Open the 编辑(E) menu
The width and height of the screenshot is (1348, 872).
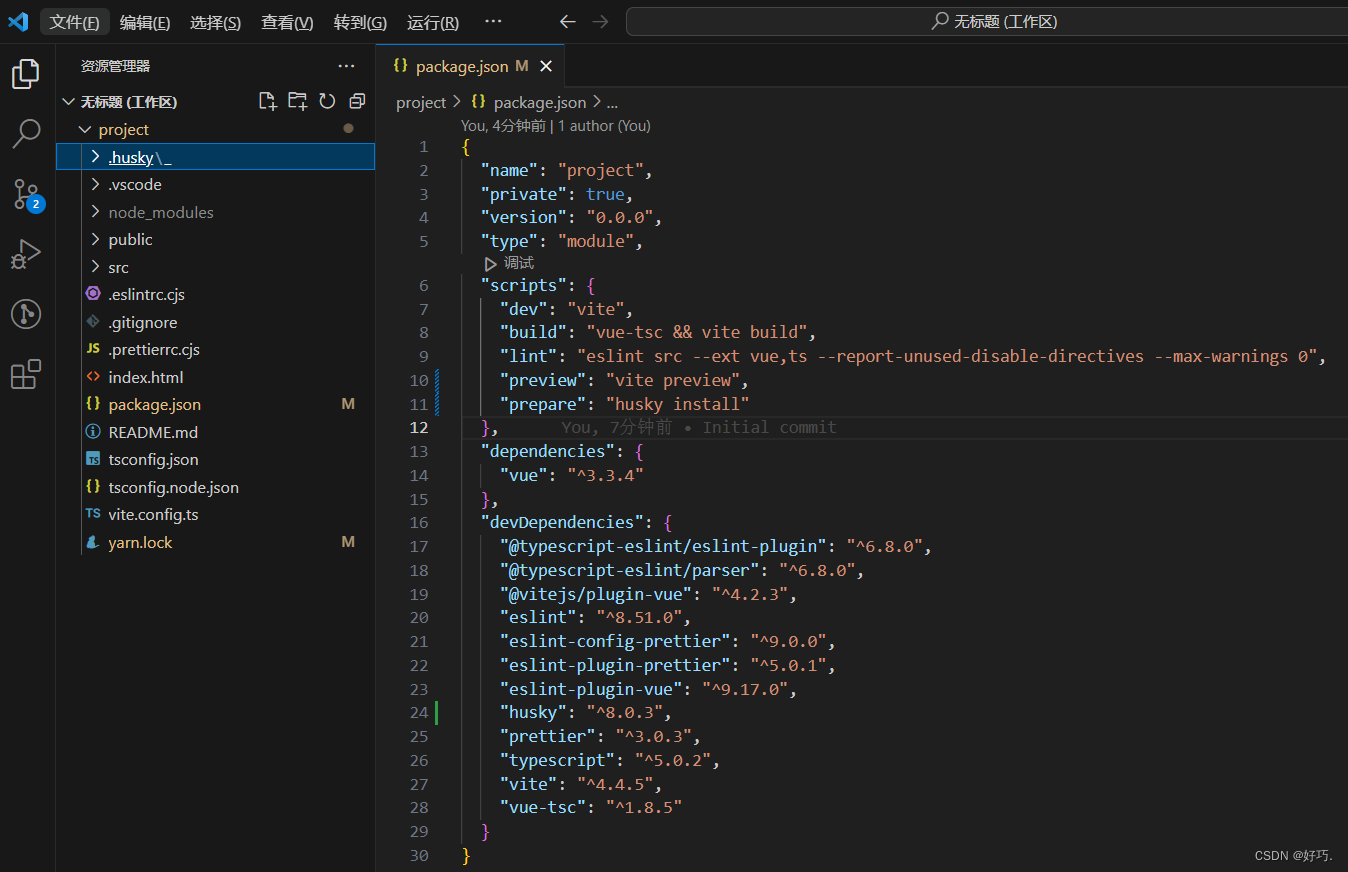coord(145,22)
